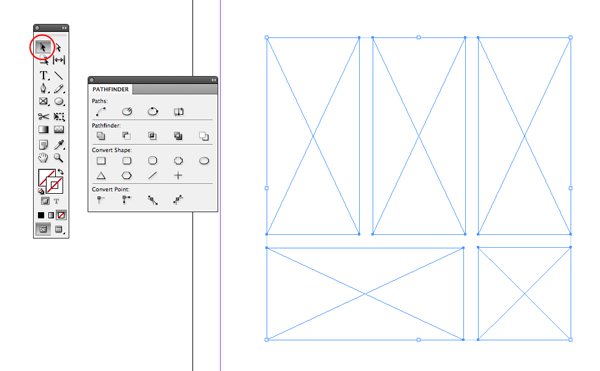Collapse the Pathfinder panel with double arrows
This screenshot has width=600, height=371.
[214, 80]
